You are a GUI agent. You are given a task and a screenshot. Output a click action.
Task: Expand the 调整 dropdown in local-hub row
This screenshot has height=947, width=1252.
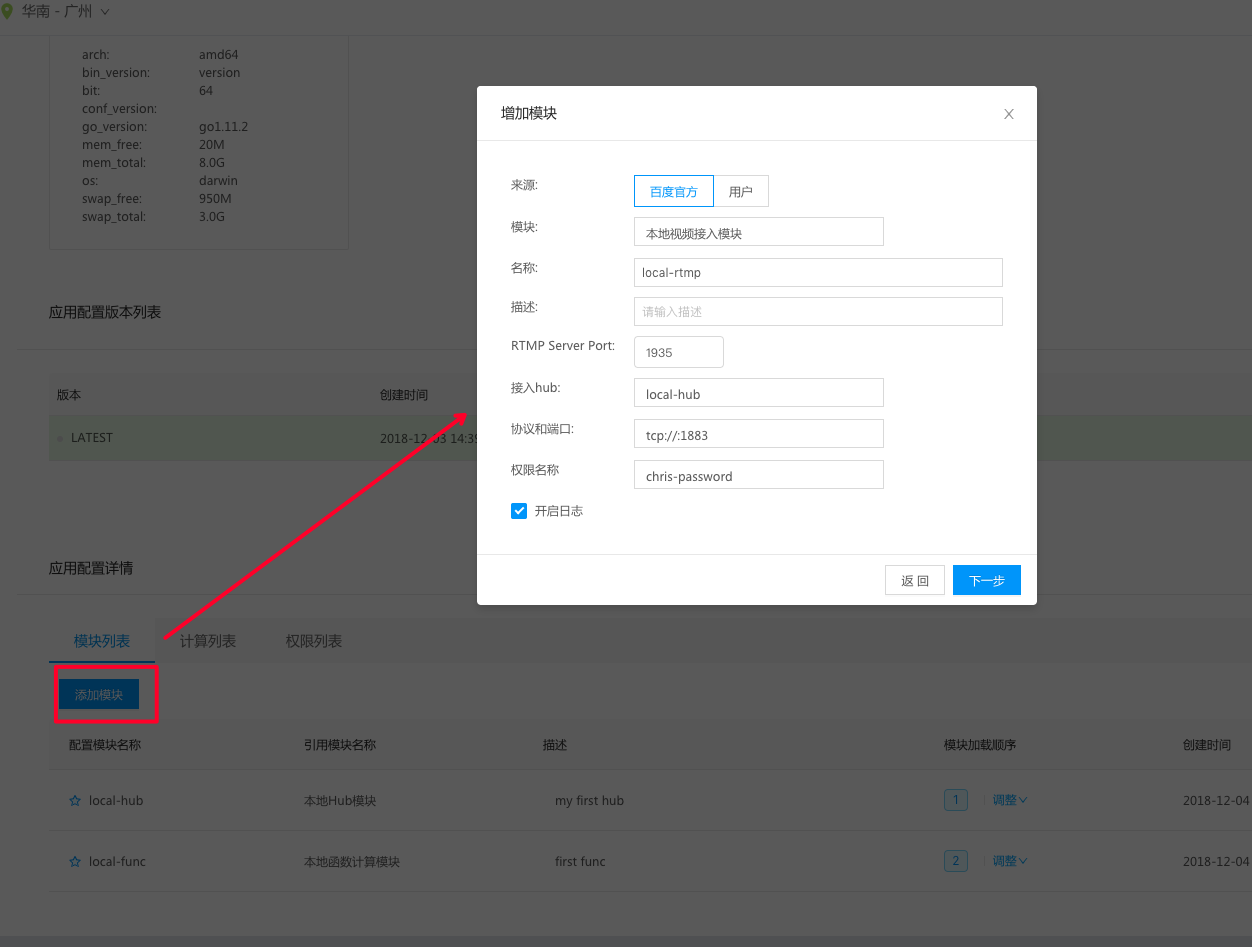pos(1009,800)
